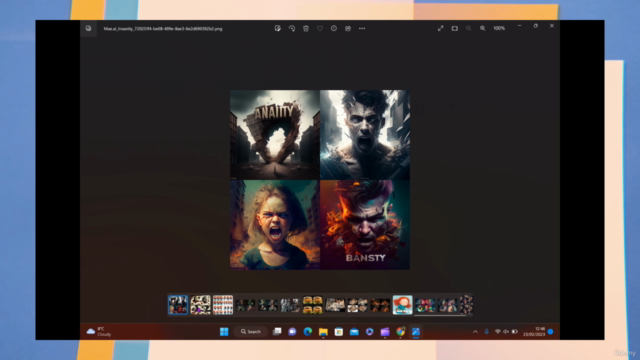Zoom in with the plus magnifier
This screenshot has width=640, height=360.
[482, 28]
